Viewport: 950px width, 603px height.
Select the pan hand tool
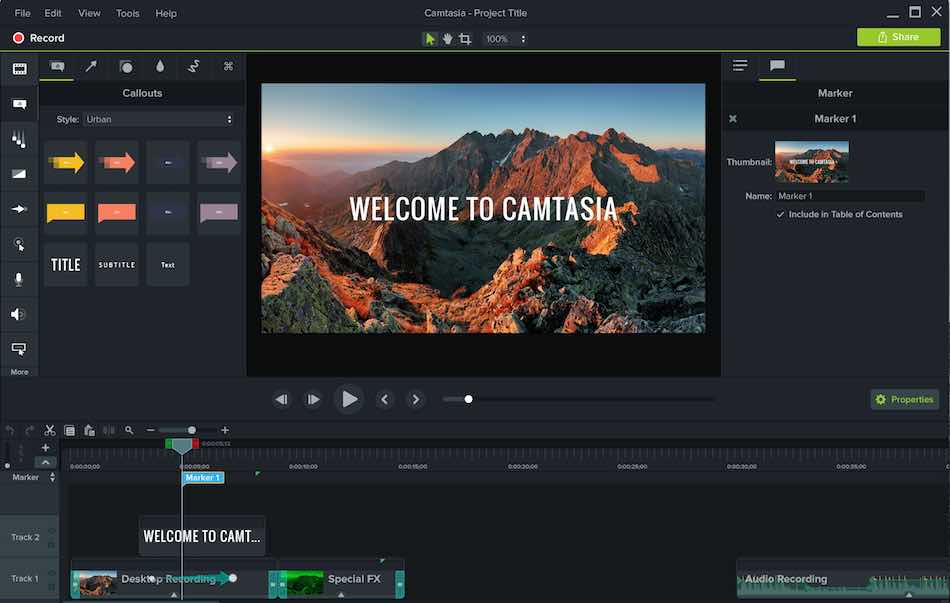tap(447, 39)
